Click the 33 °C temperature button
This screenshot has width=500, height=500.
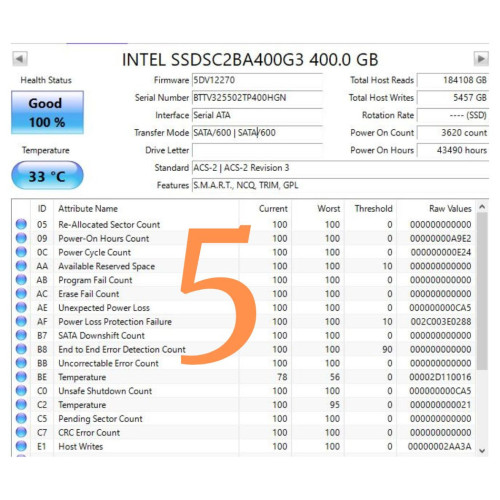[47, 176]
